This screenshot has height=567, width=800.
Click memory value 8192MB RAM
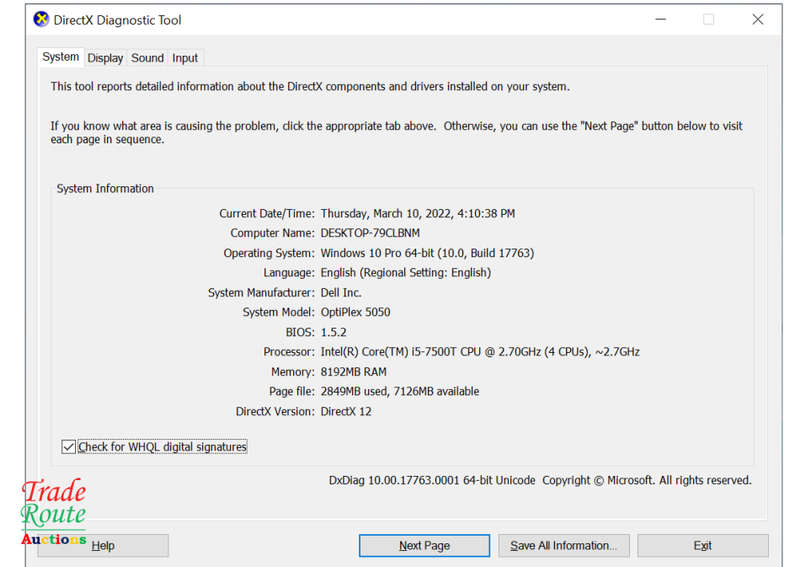click(353, 372)
